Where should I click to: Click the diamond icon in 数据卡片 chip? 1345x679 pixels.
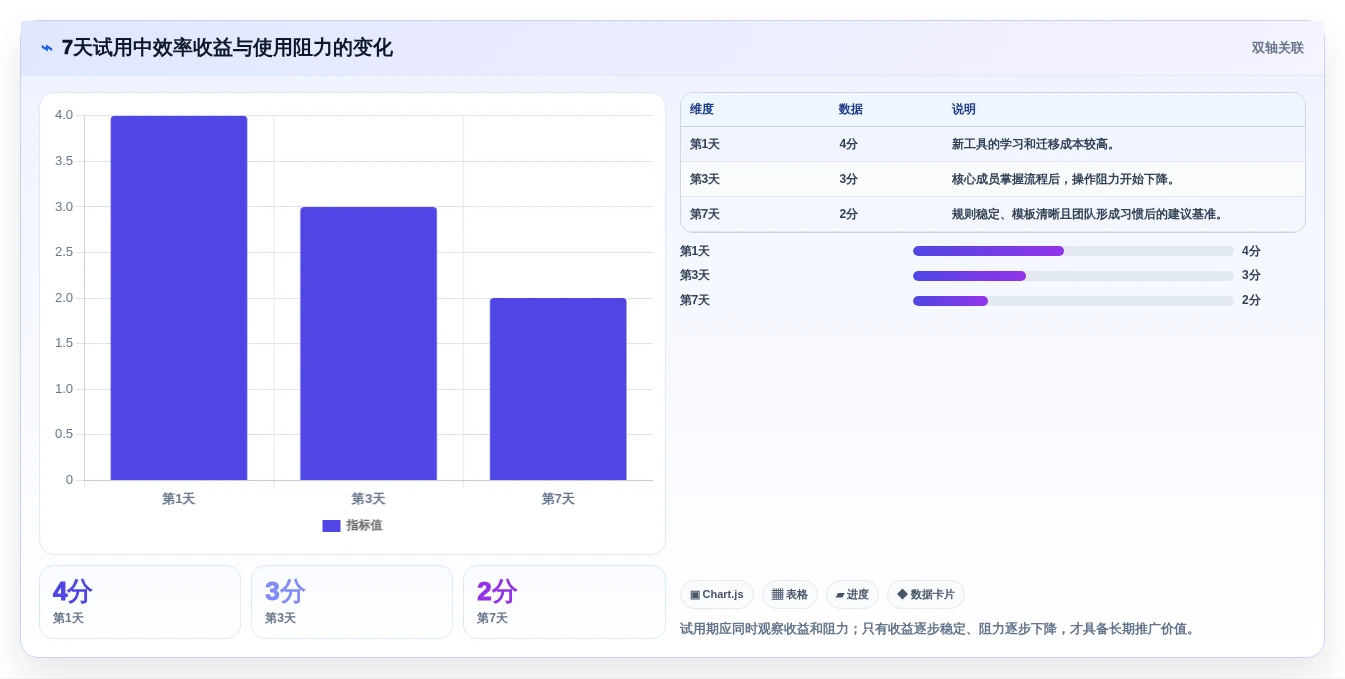(902, 595)
